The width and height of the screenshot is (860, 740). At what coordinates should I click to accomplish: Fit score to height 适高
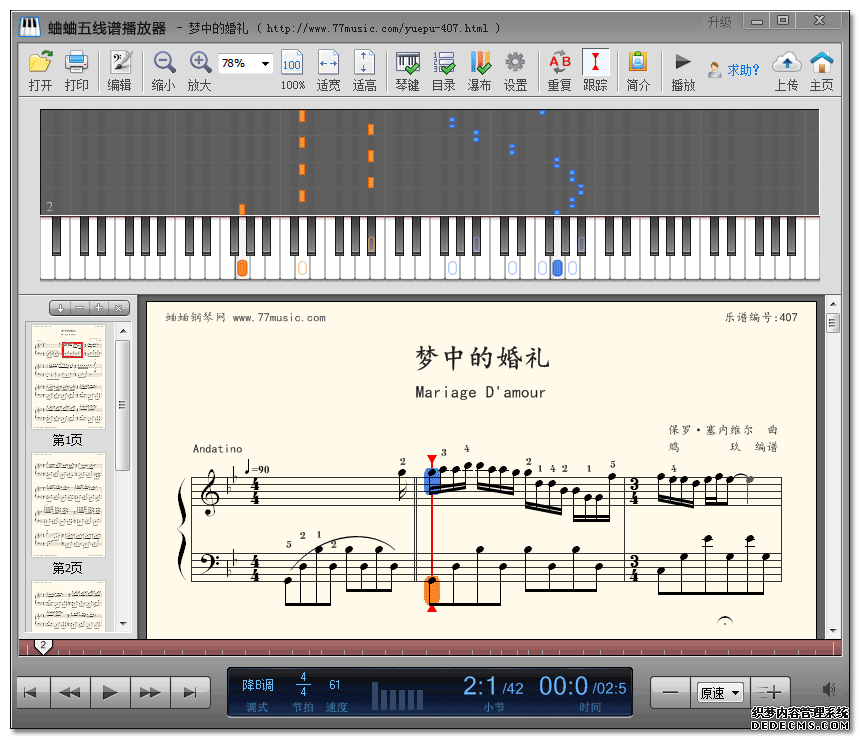(x=364, y=70)
